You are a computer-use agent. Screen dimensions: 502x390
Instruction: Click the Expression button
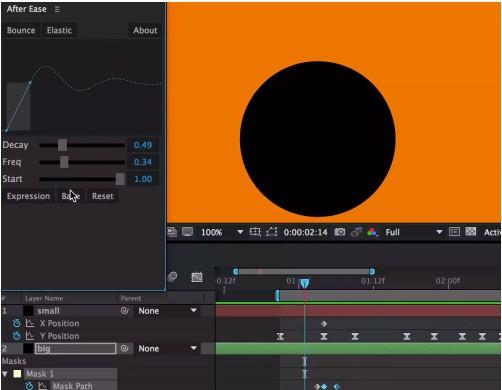(28, 196)
